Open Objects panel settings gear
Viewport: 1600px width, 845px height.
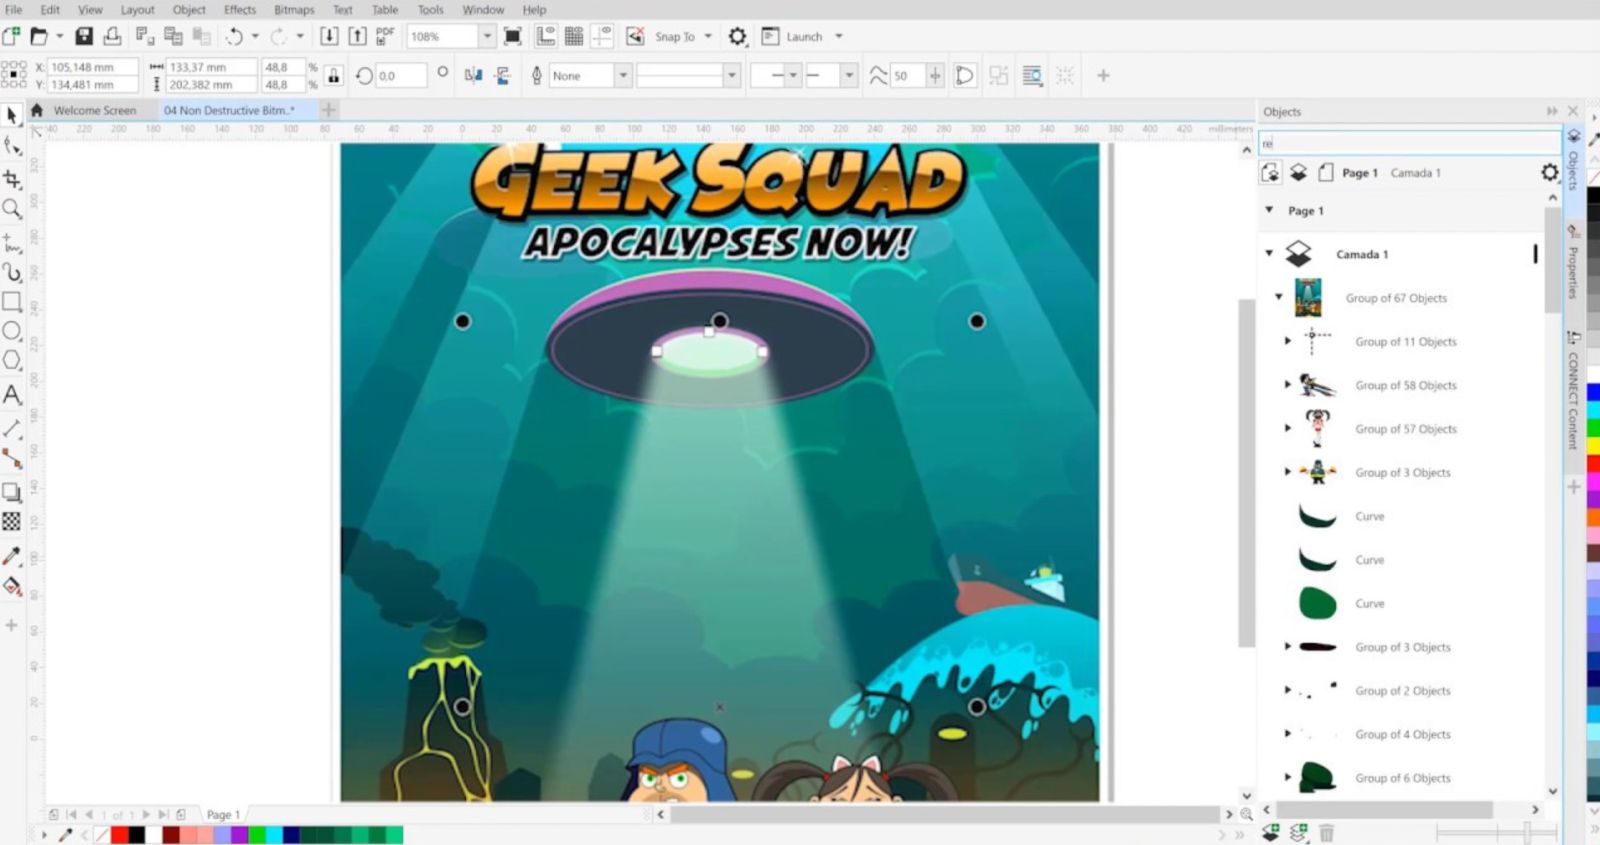1549,173
